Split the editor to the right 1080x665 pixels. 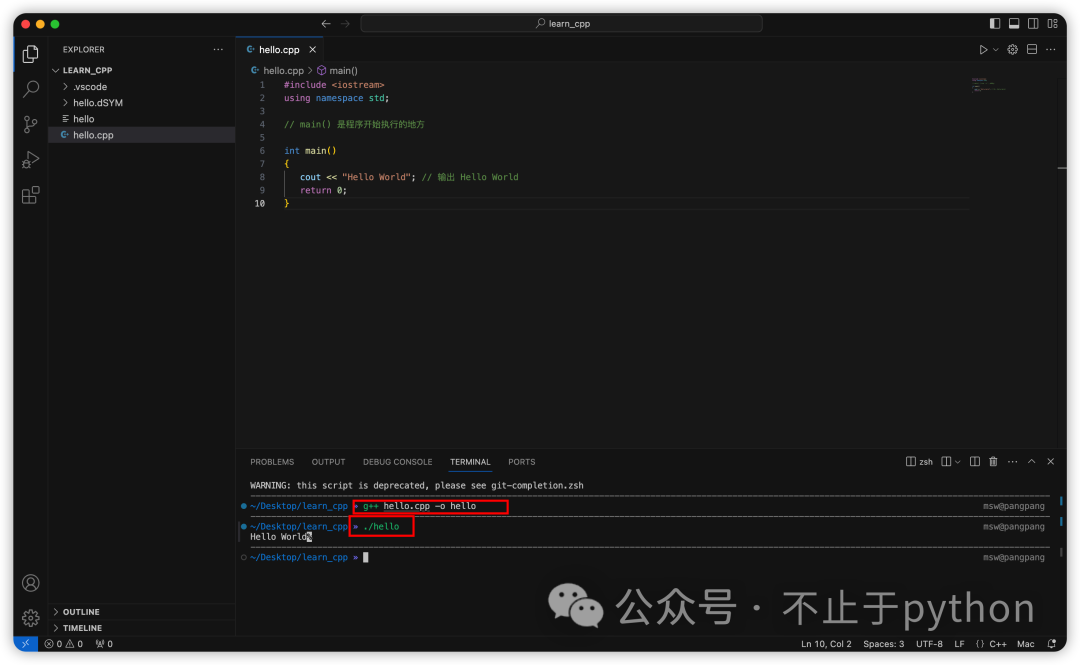tap(1032, 49)
